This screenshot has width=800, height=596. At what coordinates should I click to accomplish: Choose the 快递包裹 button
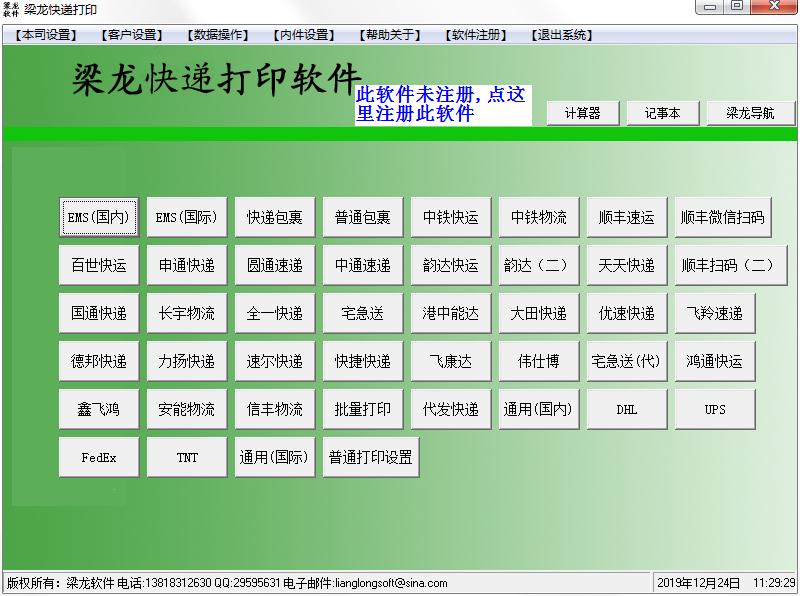(x=275, y=217)
